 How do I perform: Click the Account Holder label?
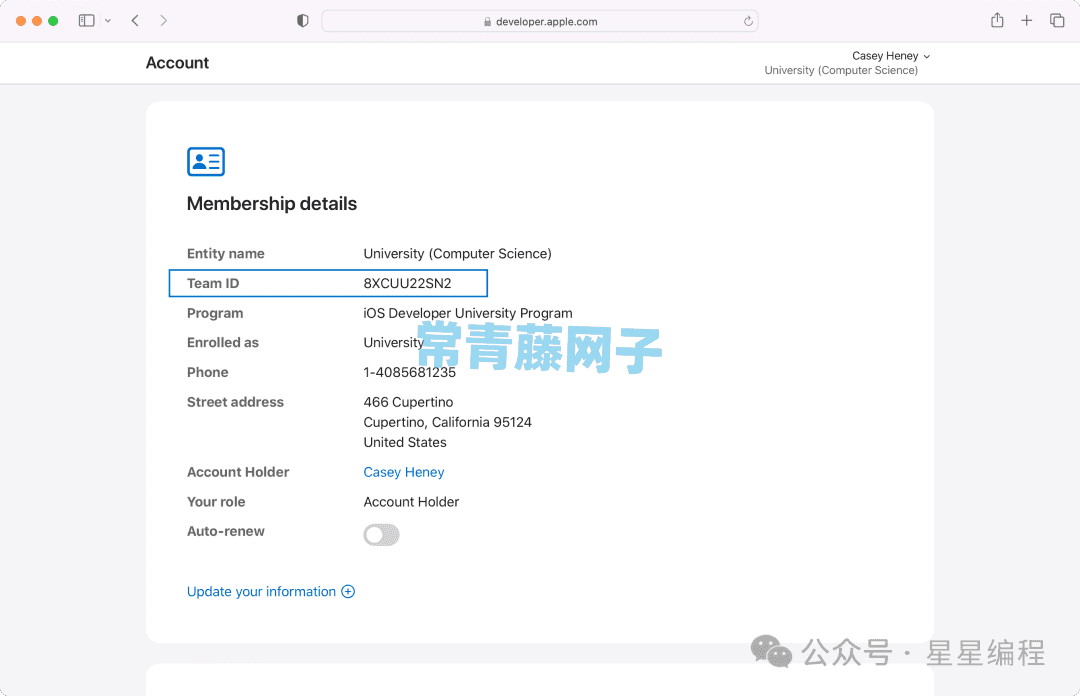click(238, 472)
